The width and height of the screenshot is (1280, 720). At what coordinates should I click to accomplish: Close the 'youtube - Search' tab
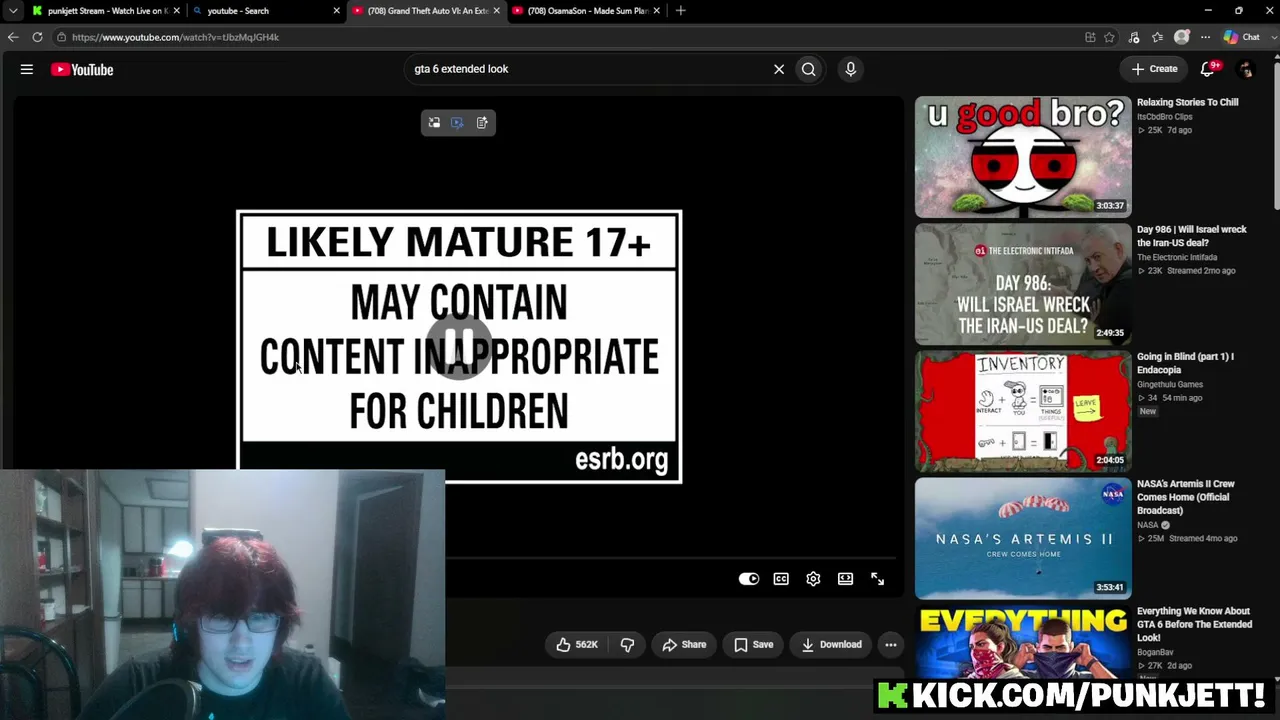(337, 11)
